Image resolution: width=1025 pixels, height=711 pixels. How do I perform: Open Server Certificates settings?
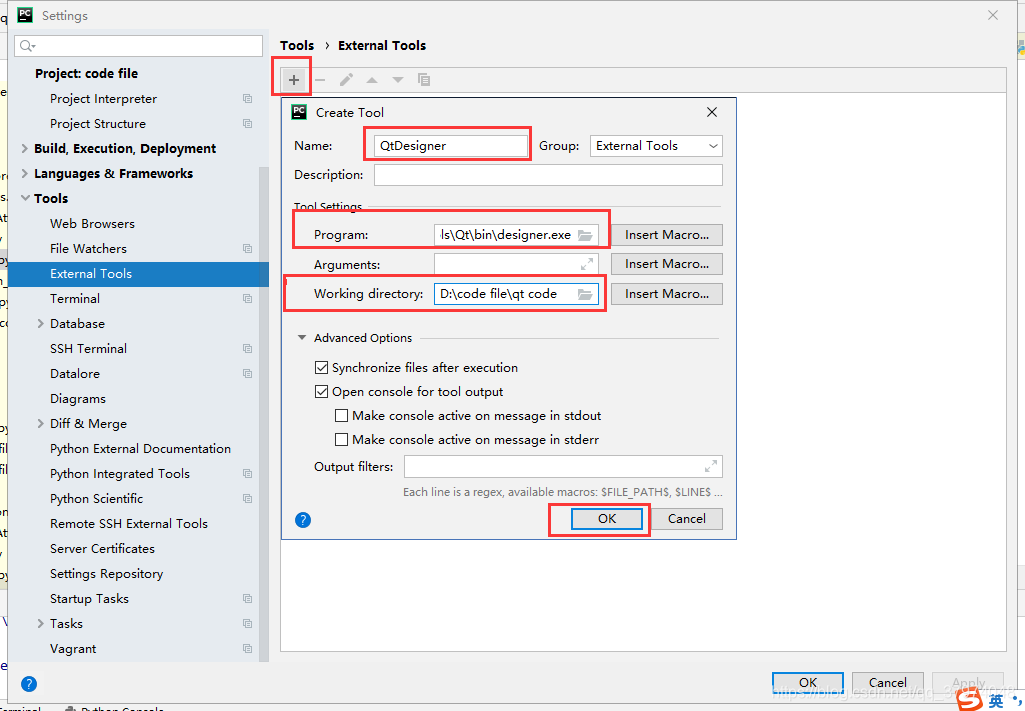click(x=103, y=549)
